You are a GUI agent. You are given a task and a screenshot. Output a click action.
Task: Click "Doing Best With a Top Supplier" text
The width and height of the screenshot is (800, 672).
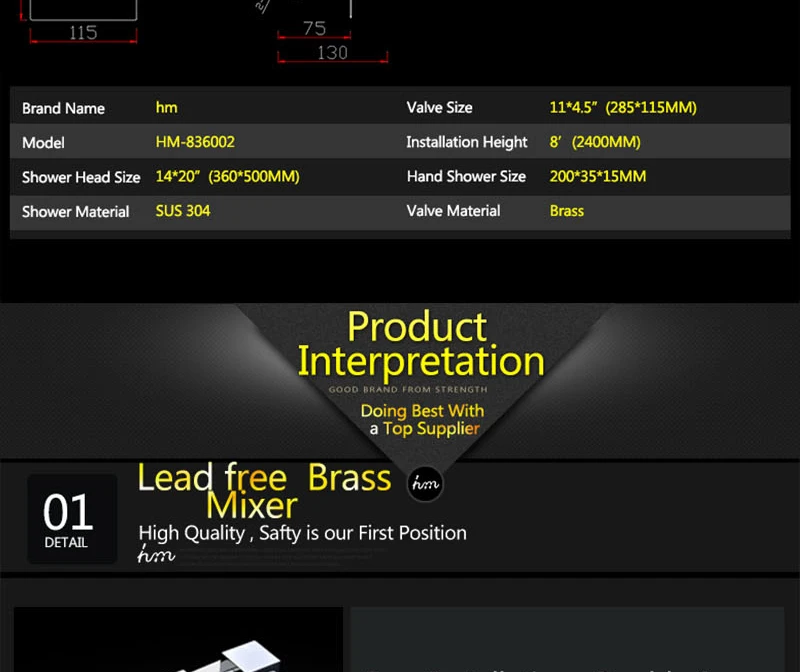coord(423,419)
